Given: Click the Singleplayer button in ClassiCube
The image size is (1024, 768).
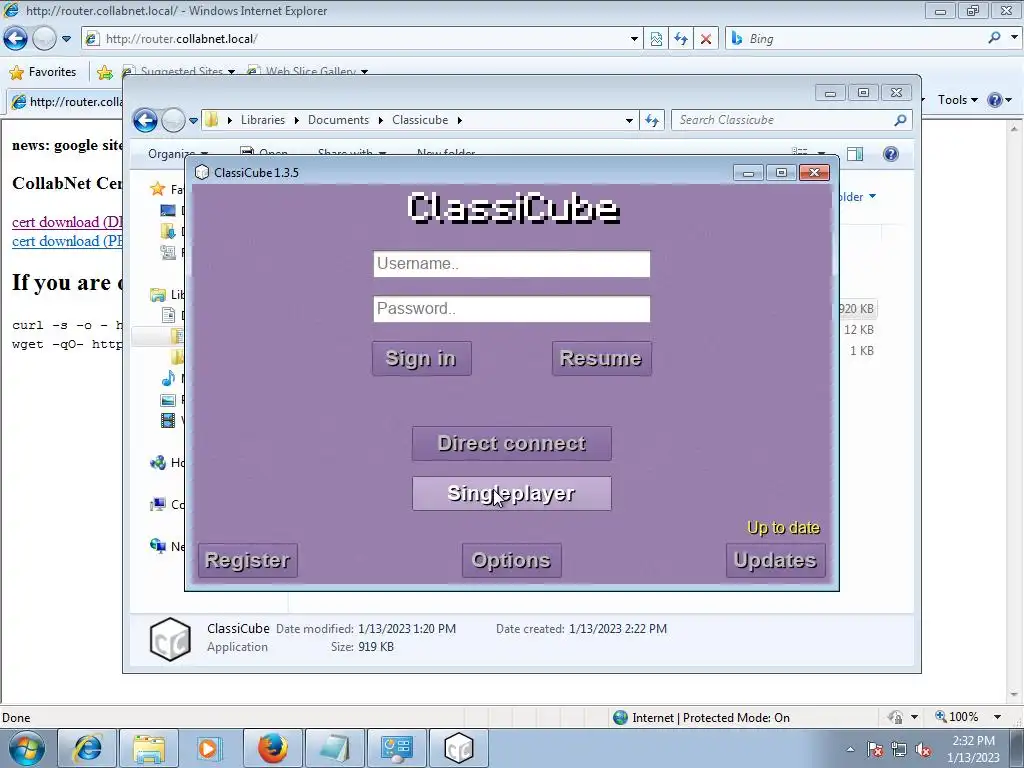Looking at the screenshot, I should coord(511,494).
